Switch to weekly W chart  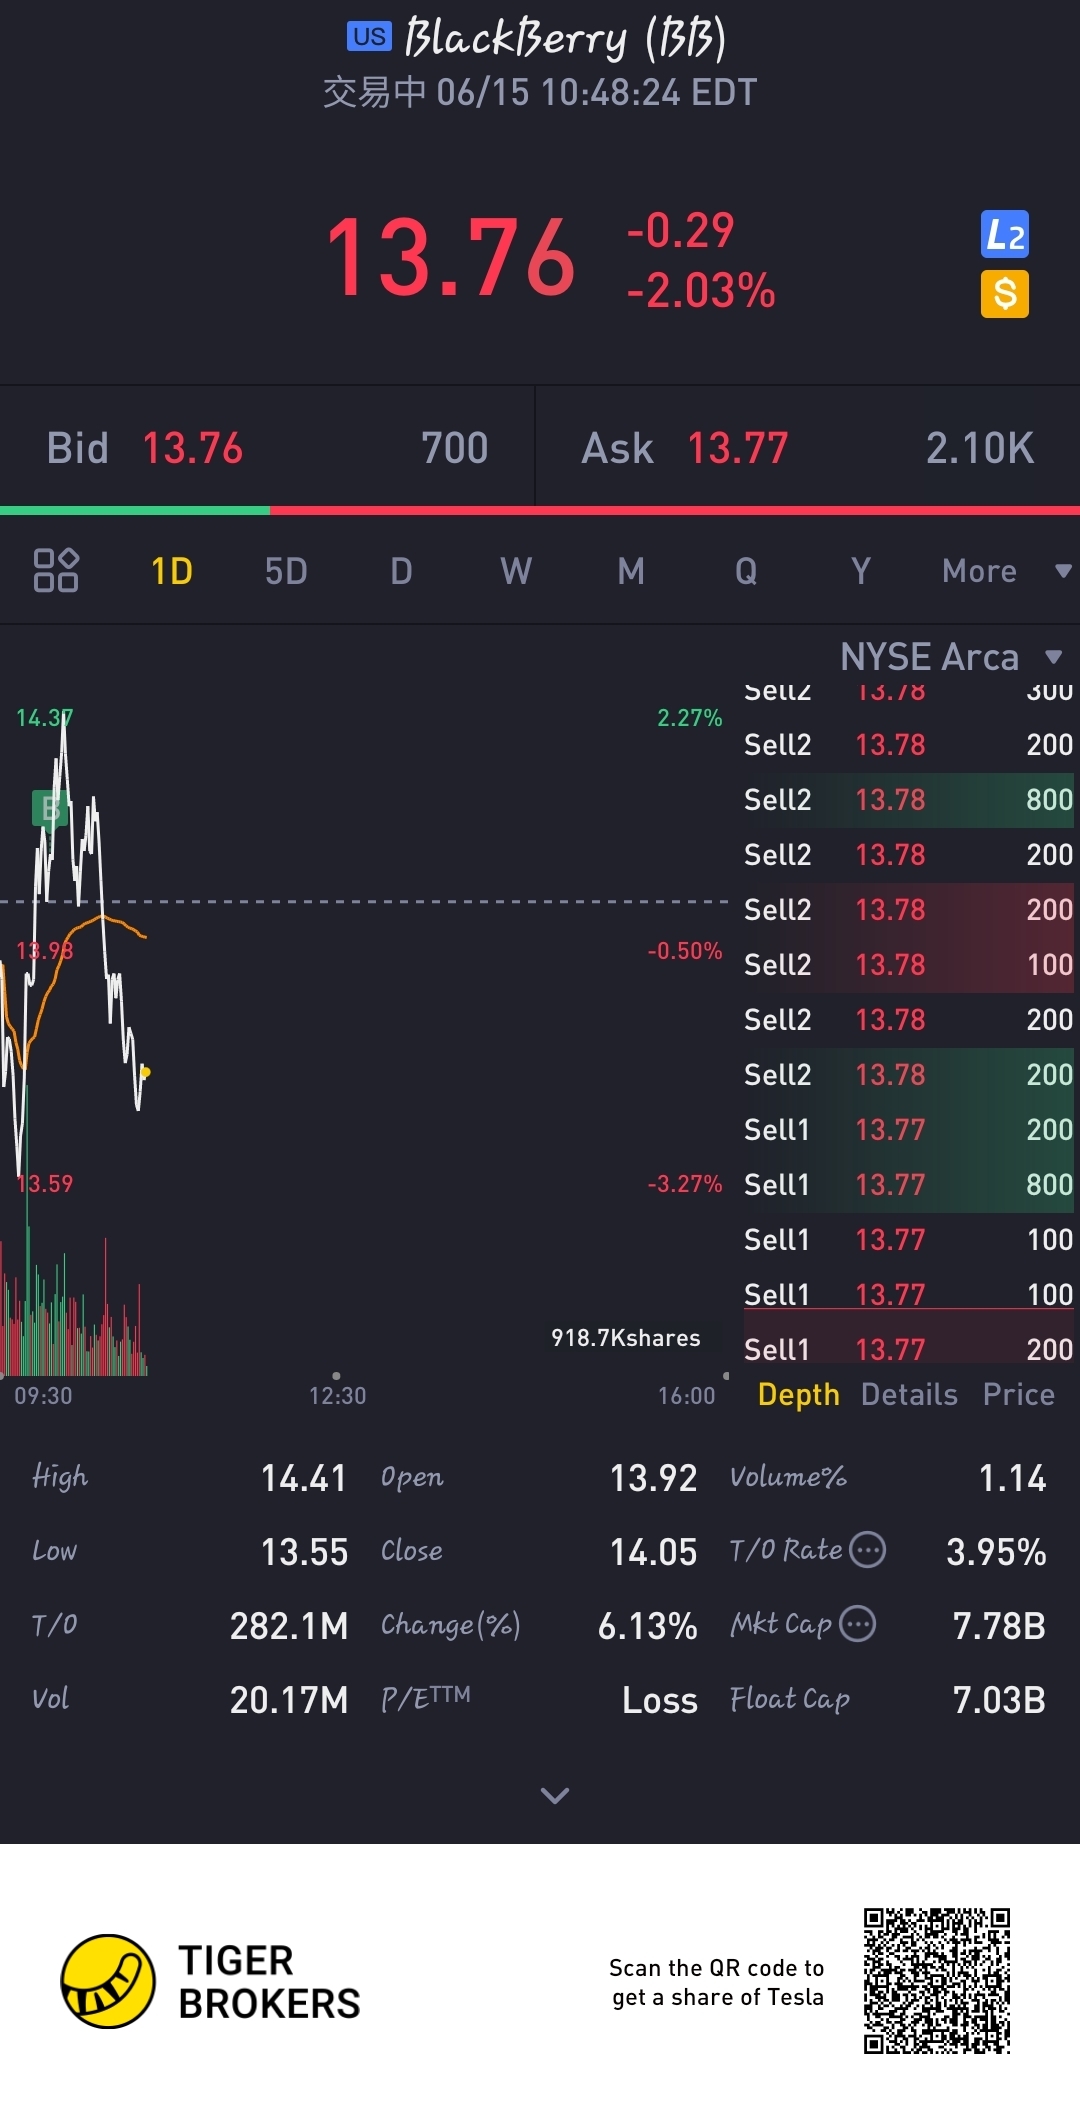click(x=516, y=571)
